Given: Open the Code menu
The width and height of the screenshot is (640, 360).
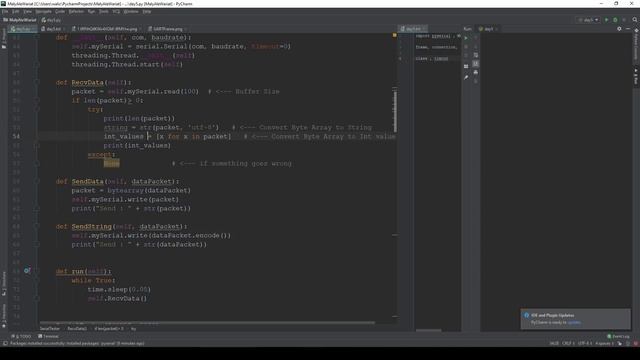Looking at the screenshot, I should (x=60, y=11).
